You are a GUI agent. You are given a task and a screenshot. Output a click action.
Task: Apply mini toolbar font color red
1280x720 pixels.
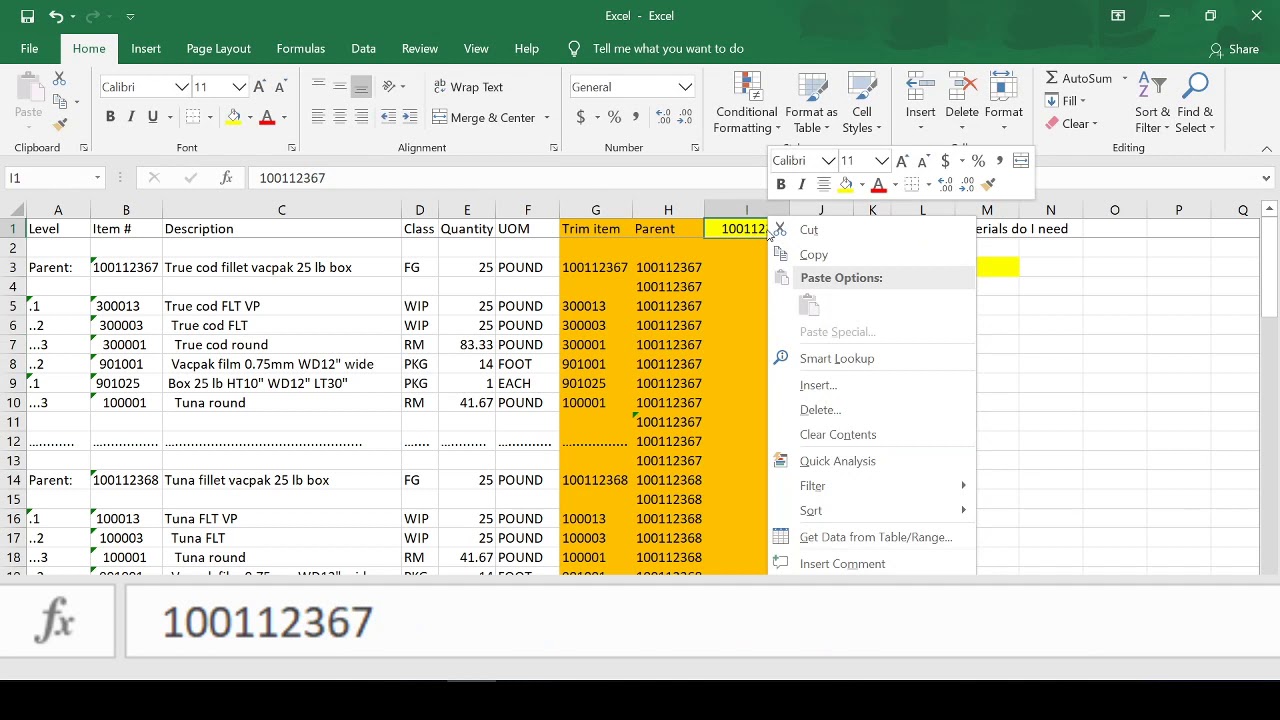click(878, 184)
